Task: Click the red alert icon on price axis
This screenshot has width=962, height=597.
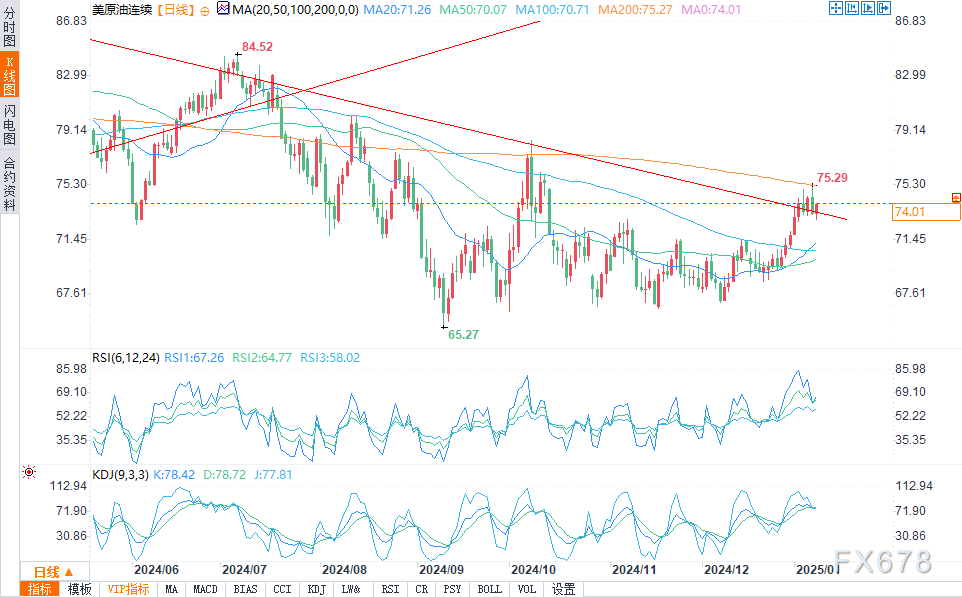Action: (956, 198)
